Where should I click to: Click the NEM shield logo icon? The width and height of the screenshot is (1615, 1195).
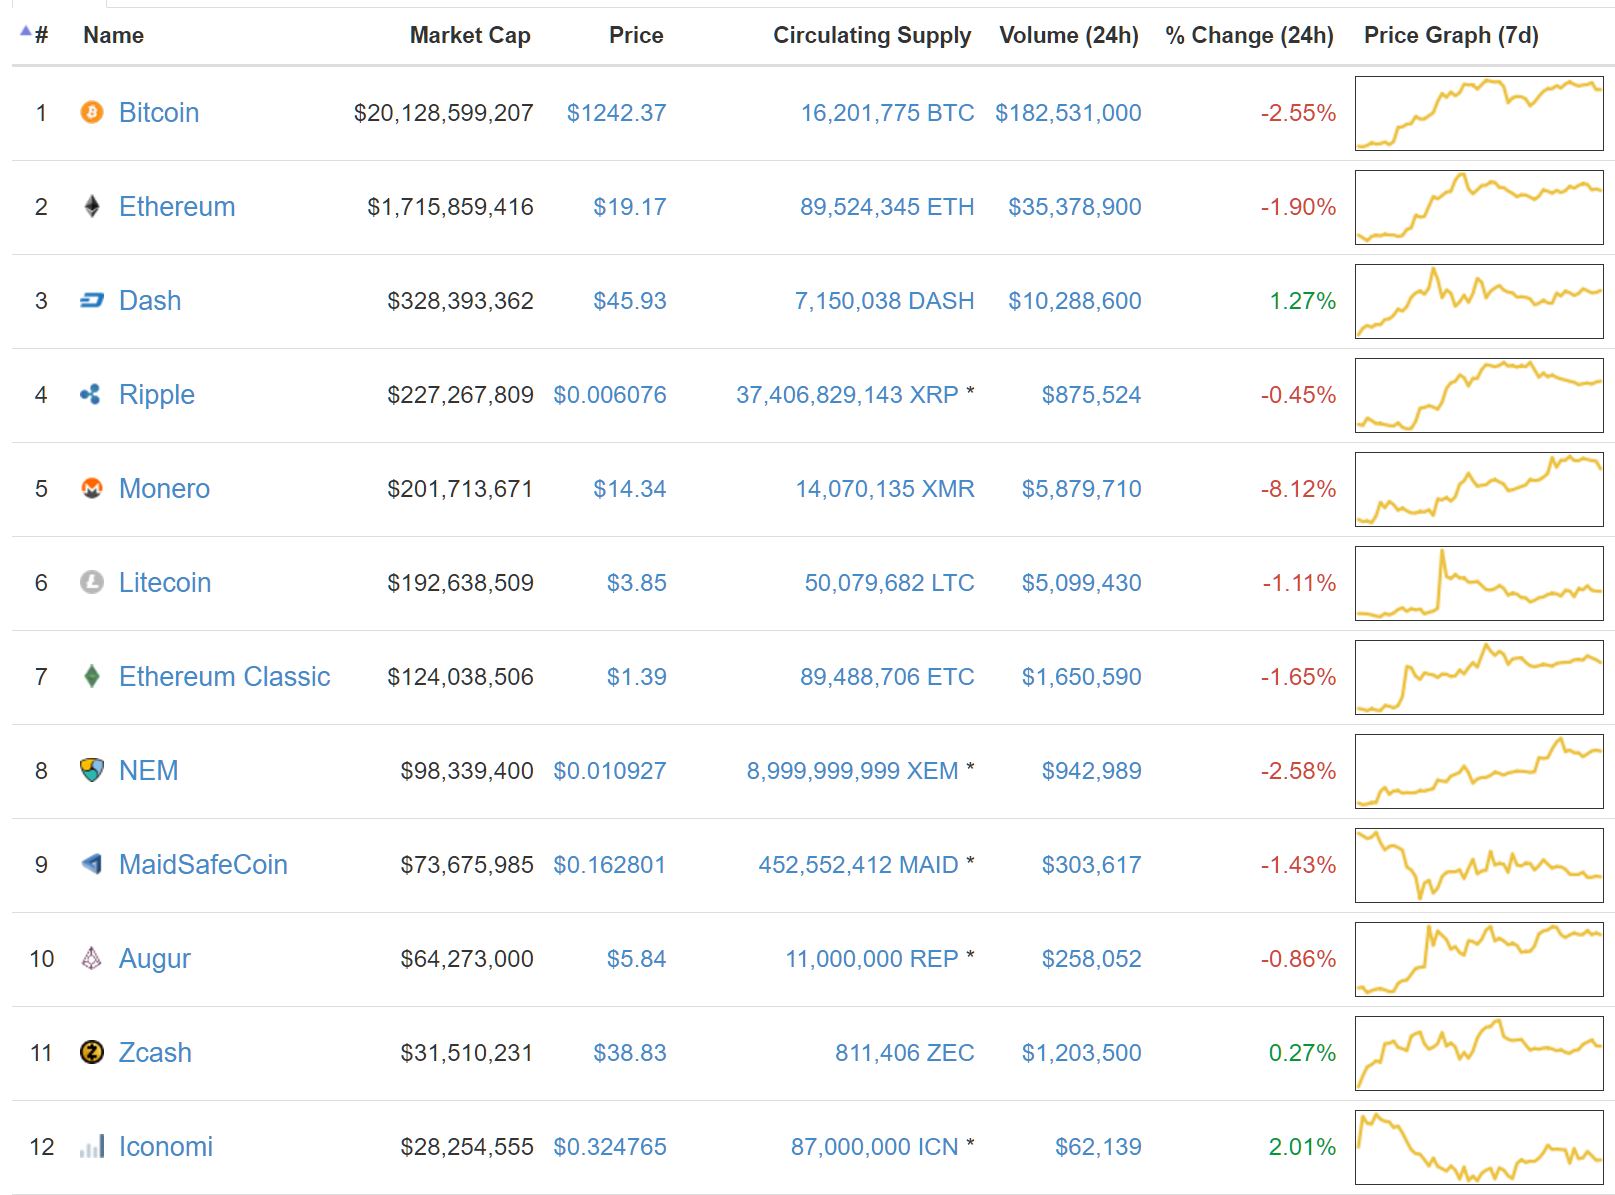click(x=92, y=770)
